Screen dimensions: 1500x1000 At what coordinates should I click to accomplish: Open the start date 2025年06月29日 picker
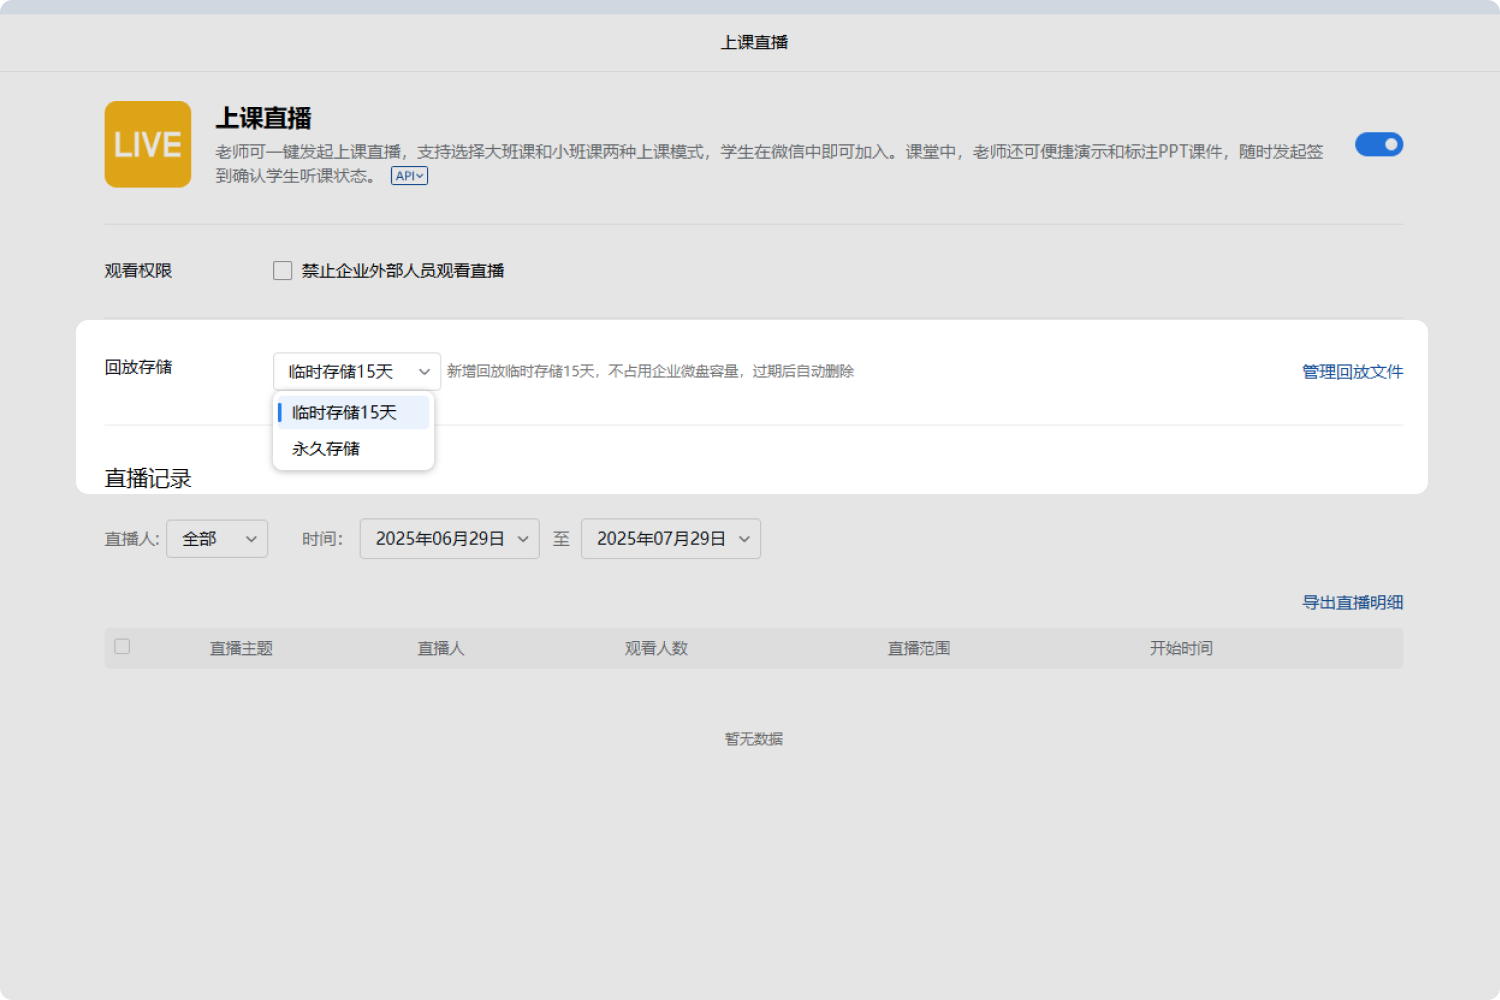(450, 539)
